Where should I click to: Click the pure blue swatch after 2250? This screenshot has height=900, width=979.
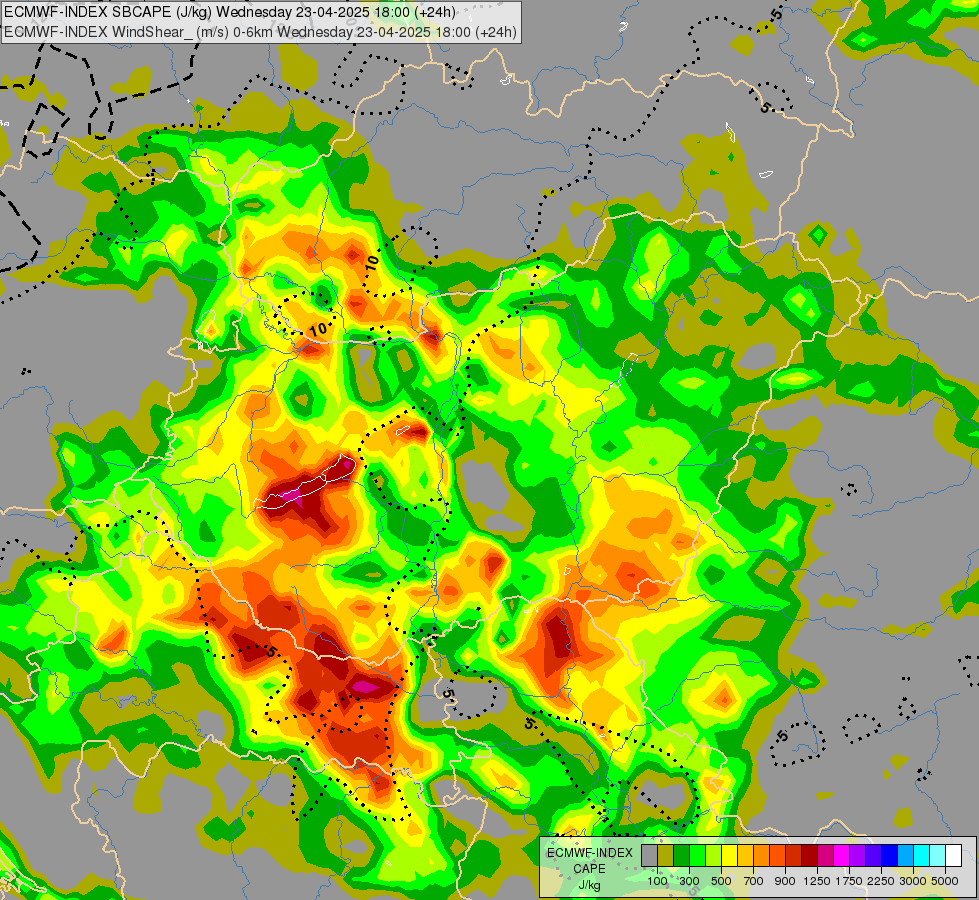(890, 856)
